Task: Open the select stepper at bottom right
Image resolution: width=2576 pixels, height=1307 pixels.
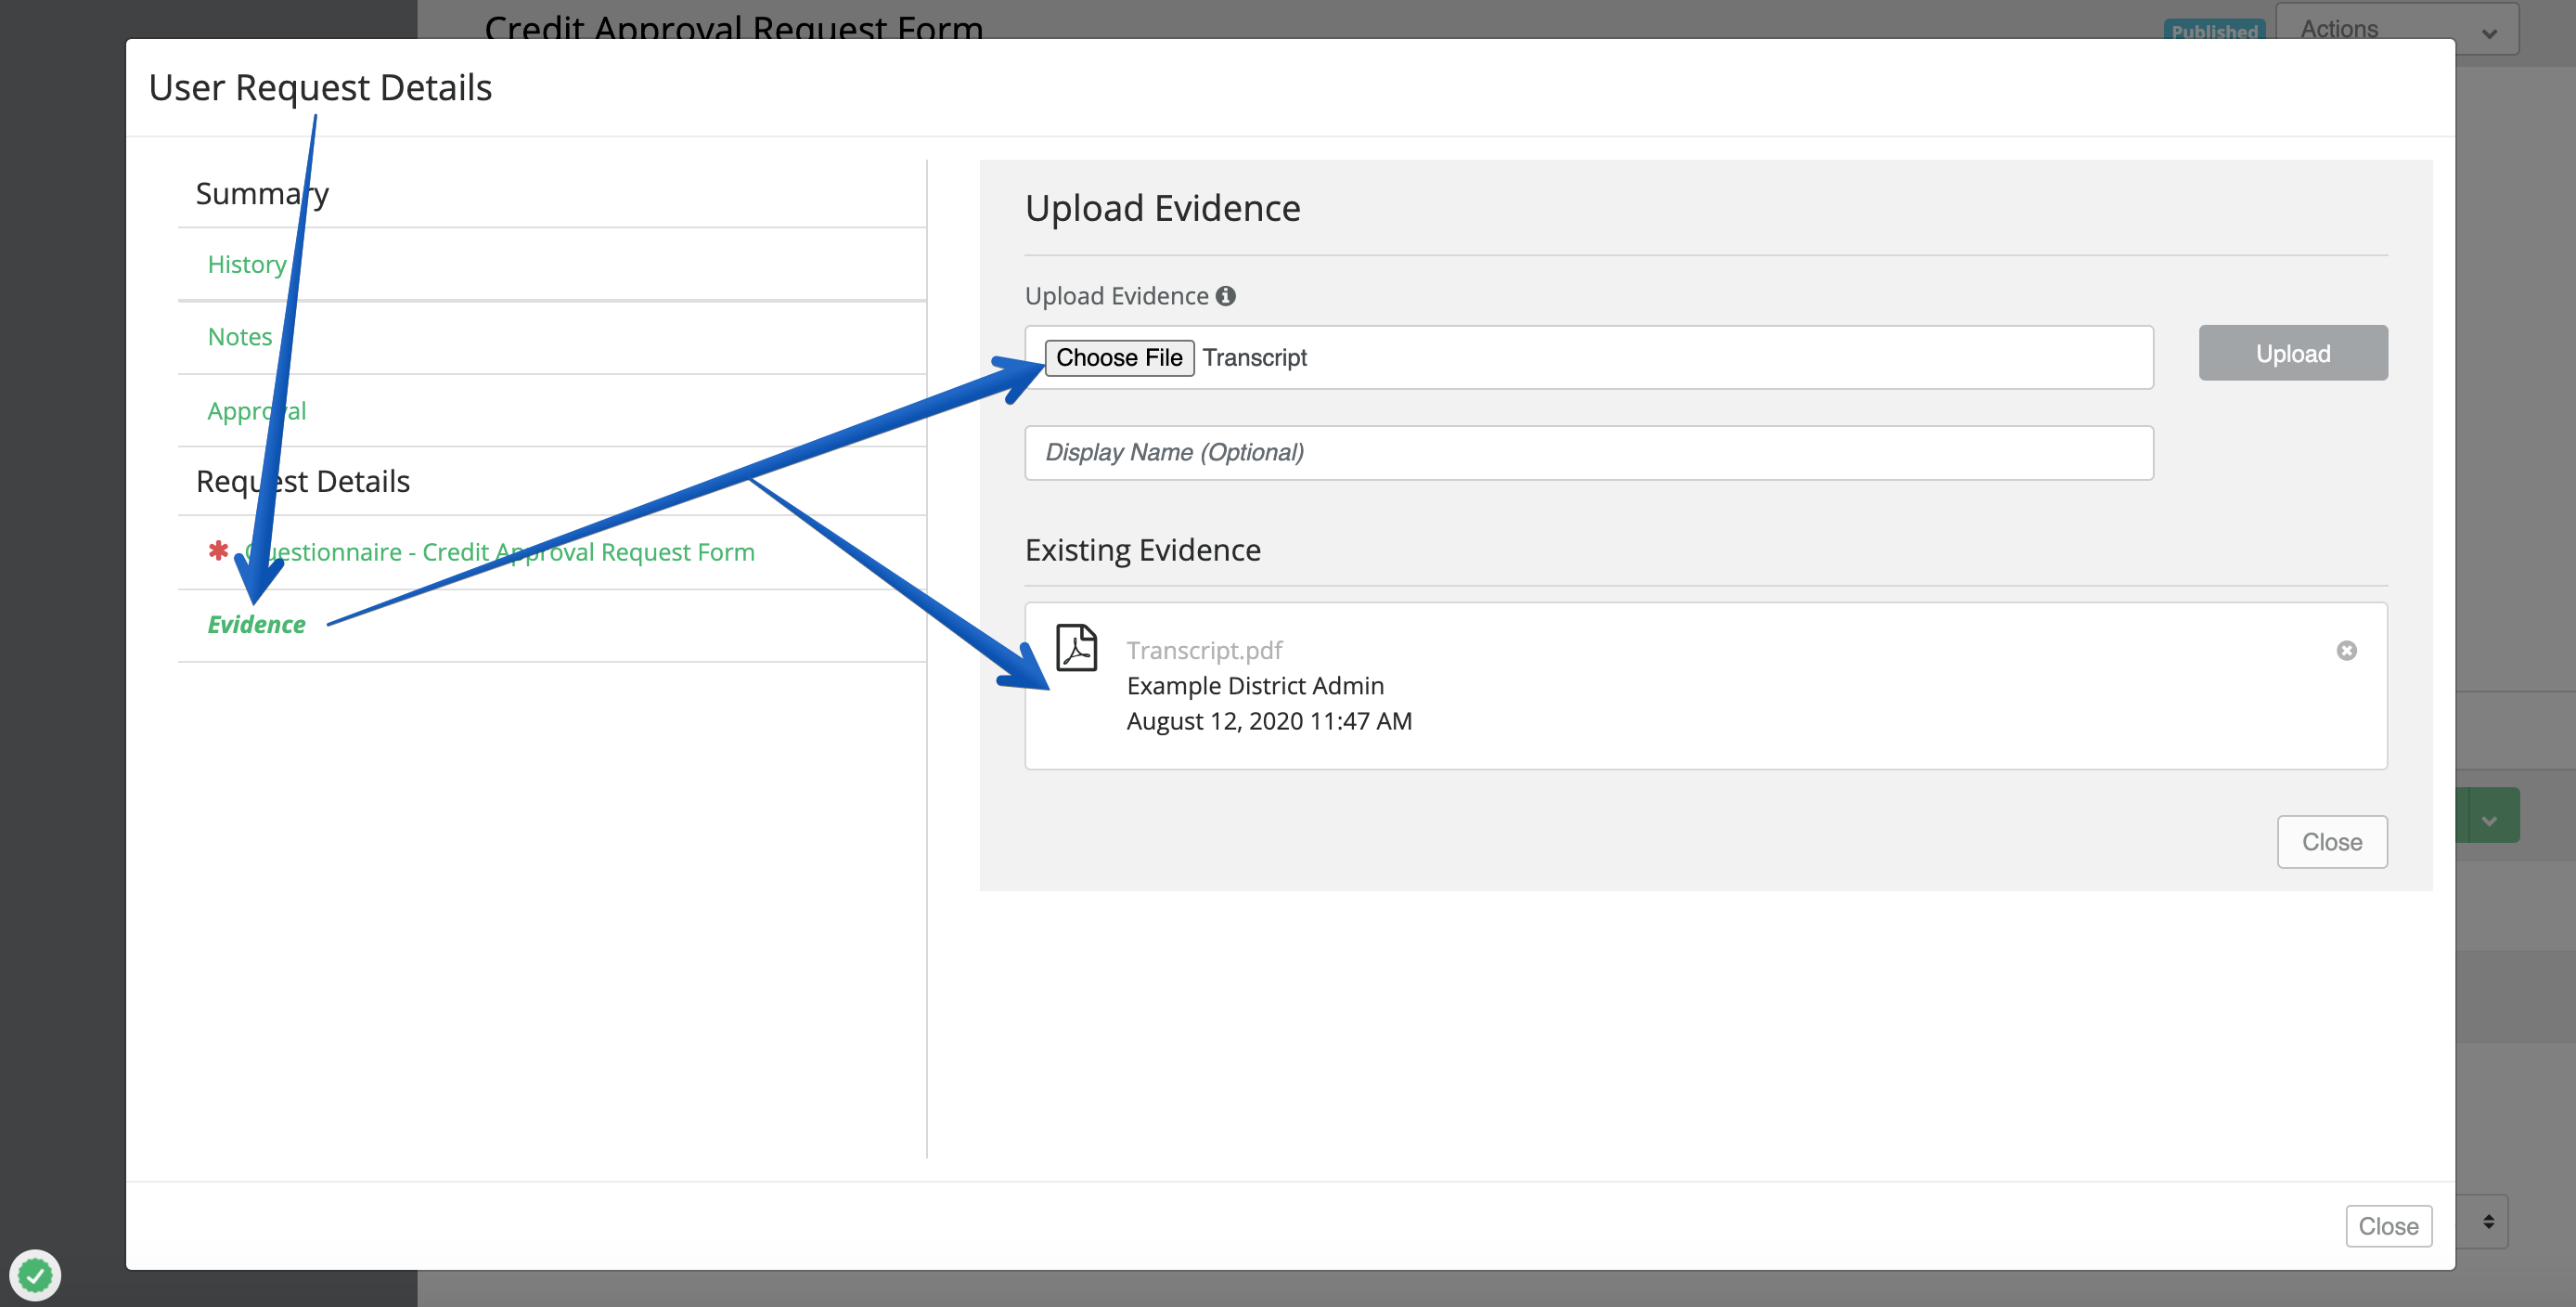Action: (2488, 1221)
